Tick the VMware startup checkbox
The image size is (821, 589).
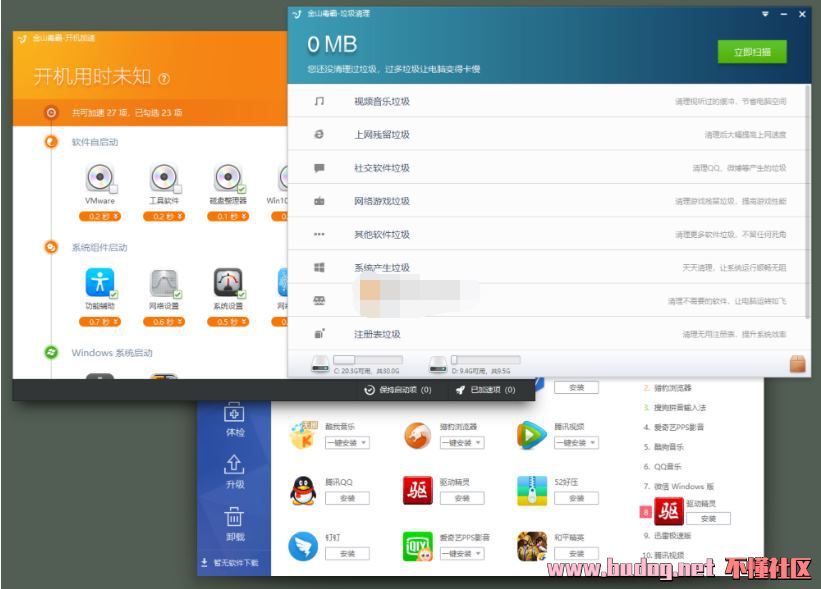tap(114, 189)
